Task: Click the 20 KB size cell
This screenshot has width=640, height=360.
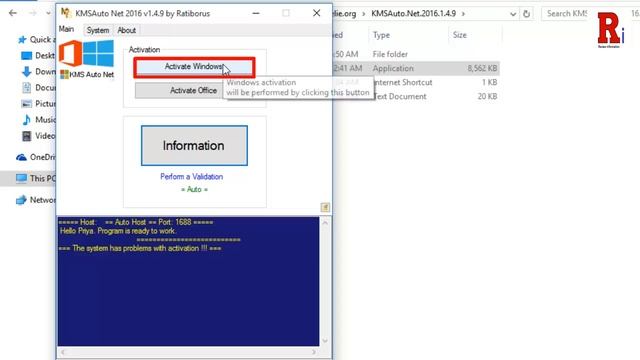Action: [487, 97]
